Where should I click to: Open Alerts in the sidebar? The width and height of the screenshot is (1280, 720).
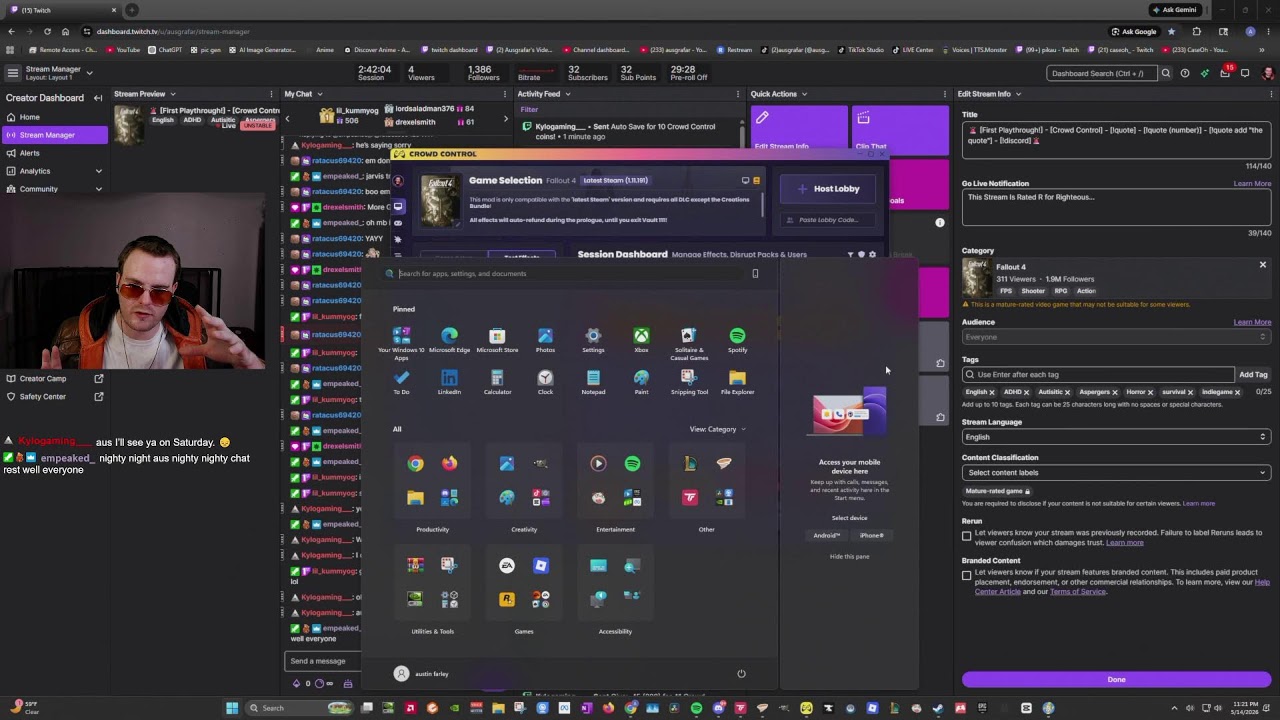click(x=54, y=153)
